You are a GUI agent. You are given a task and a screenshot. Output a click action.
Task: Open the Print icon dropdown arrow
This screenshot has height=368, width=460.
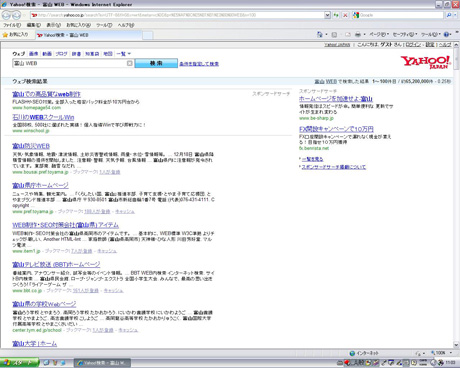pyautogui.click(x=364, y=34)
